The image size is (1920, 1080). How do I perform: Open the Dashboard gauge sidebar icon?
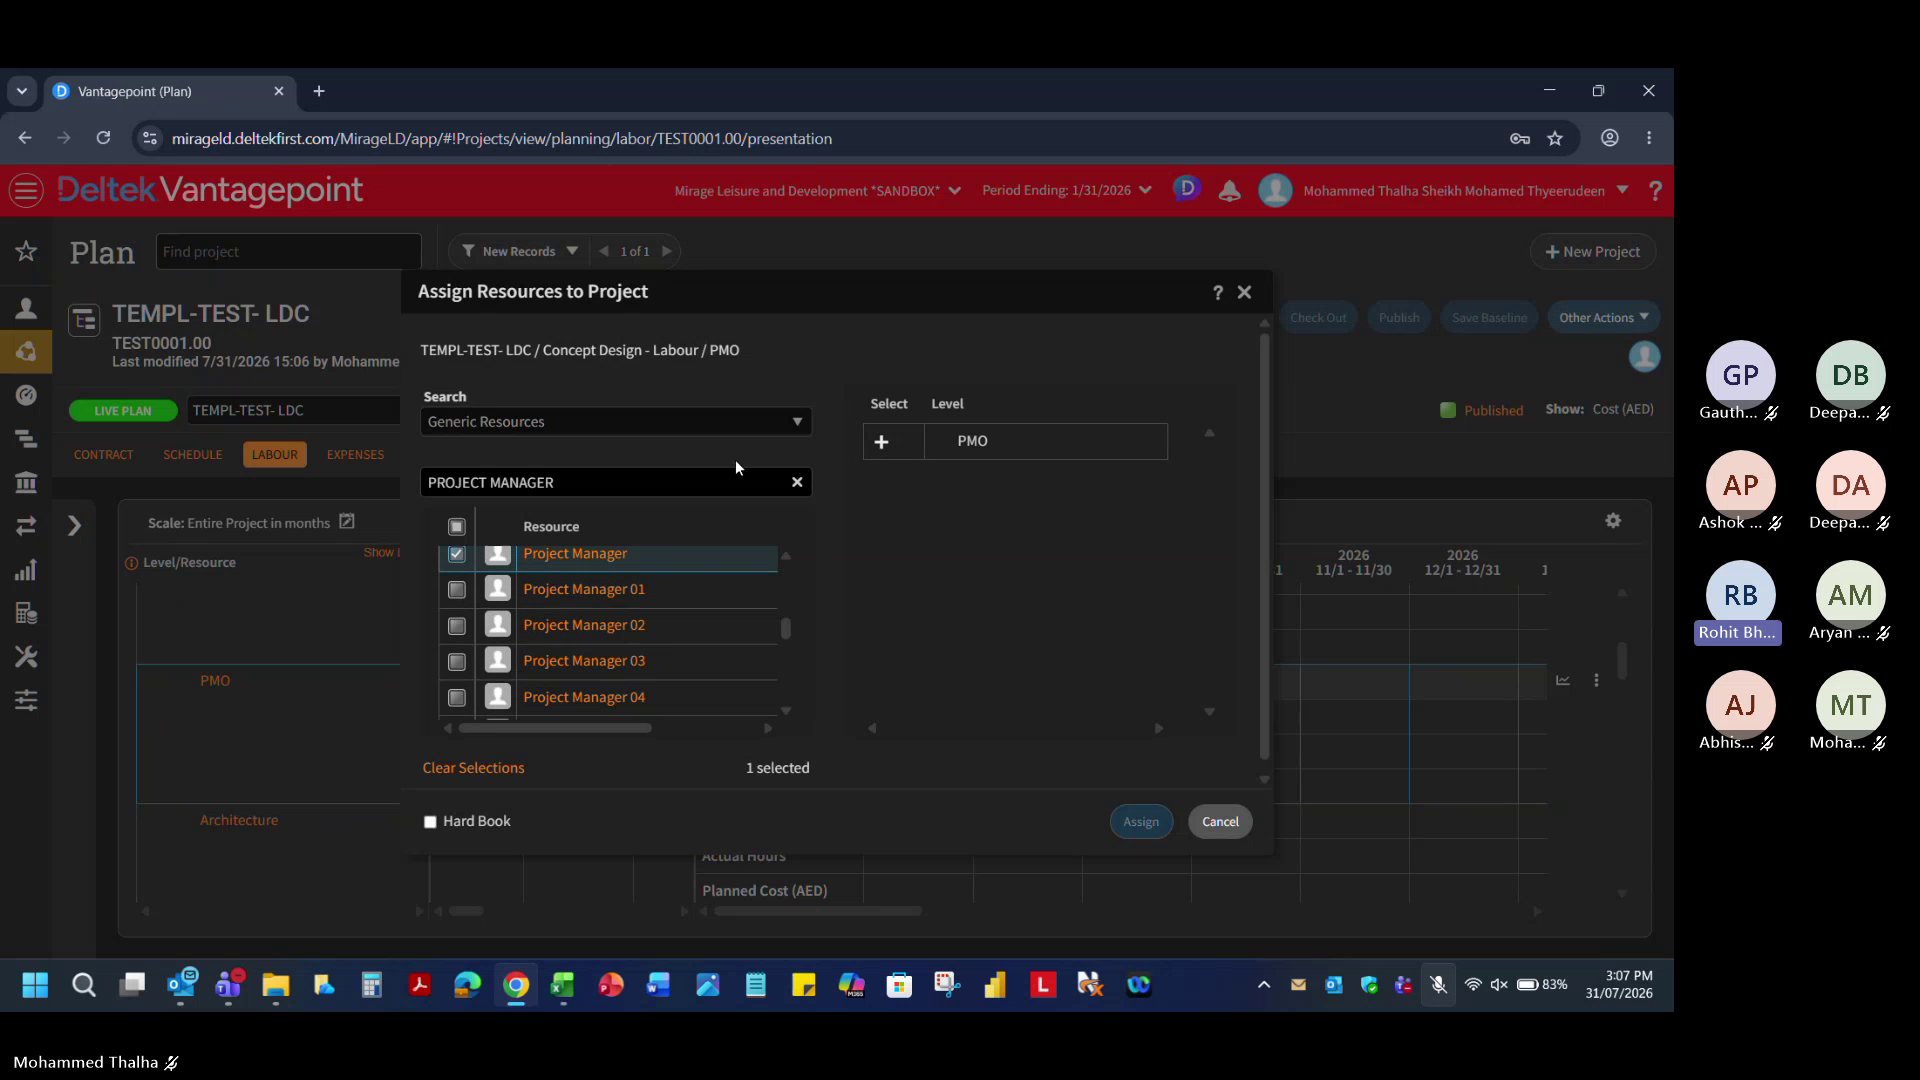[26, 395]
